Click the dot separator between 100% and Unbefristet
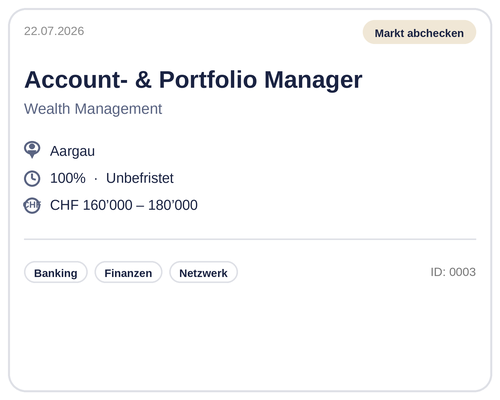The image size is (500, 400). point(96,179)
